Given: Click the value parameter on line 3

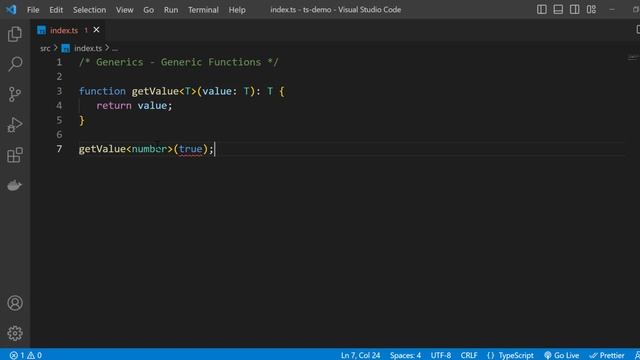Looking at the screenshot, I should pos(217,91).
